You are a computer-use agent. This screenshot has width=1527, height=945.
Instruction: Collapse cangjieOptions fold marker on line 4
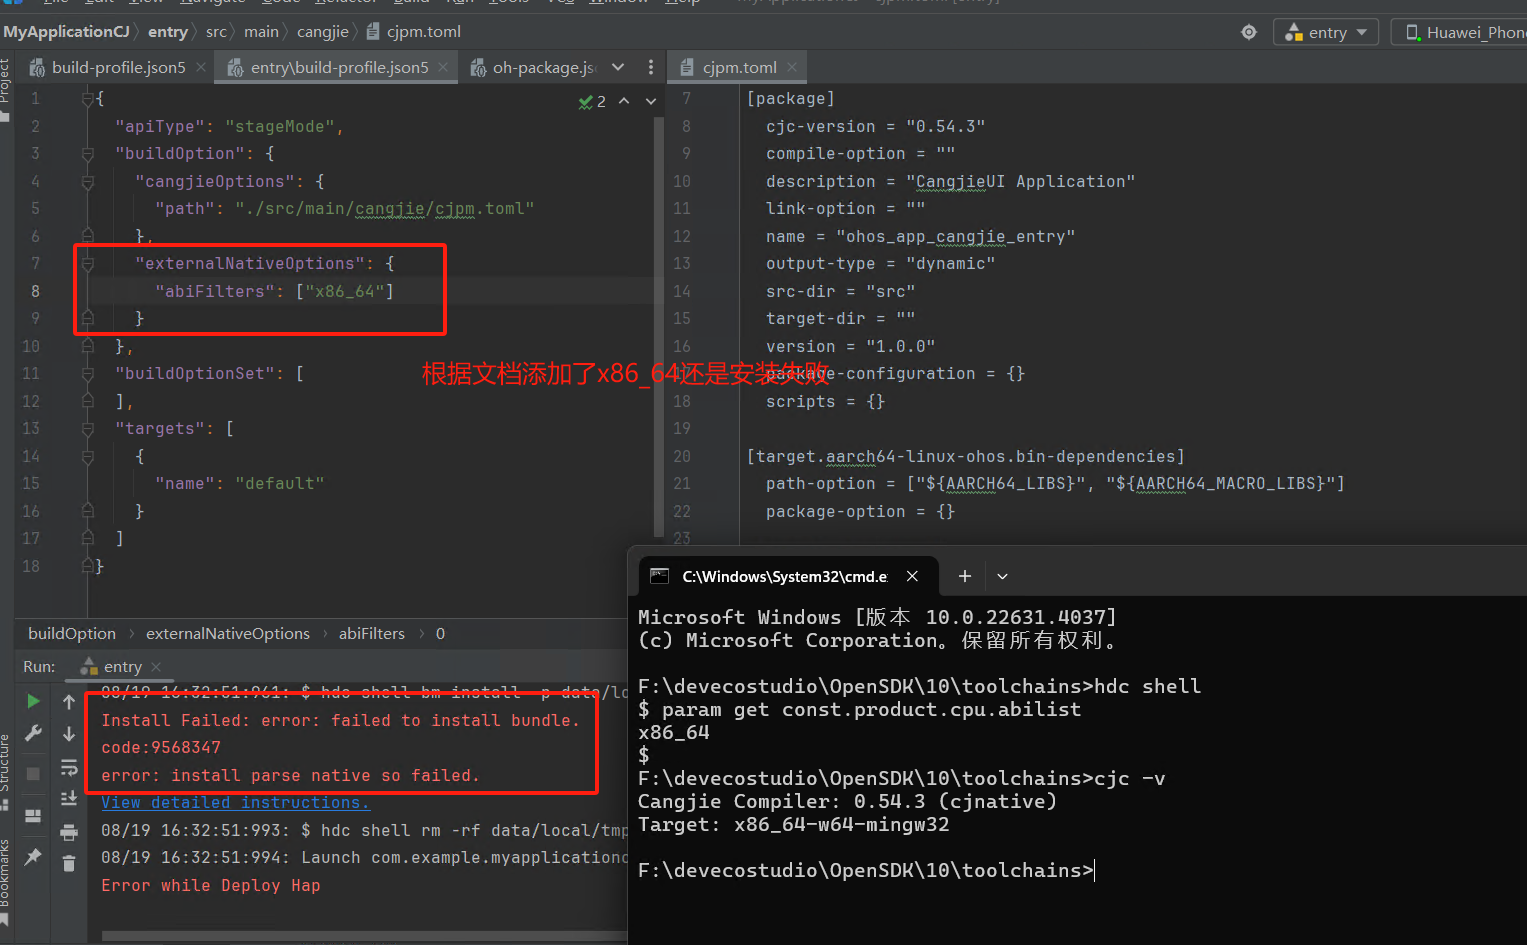(x=88, y=182)
